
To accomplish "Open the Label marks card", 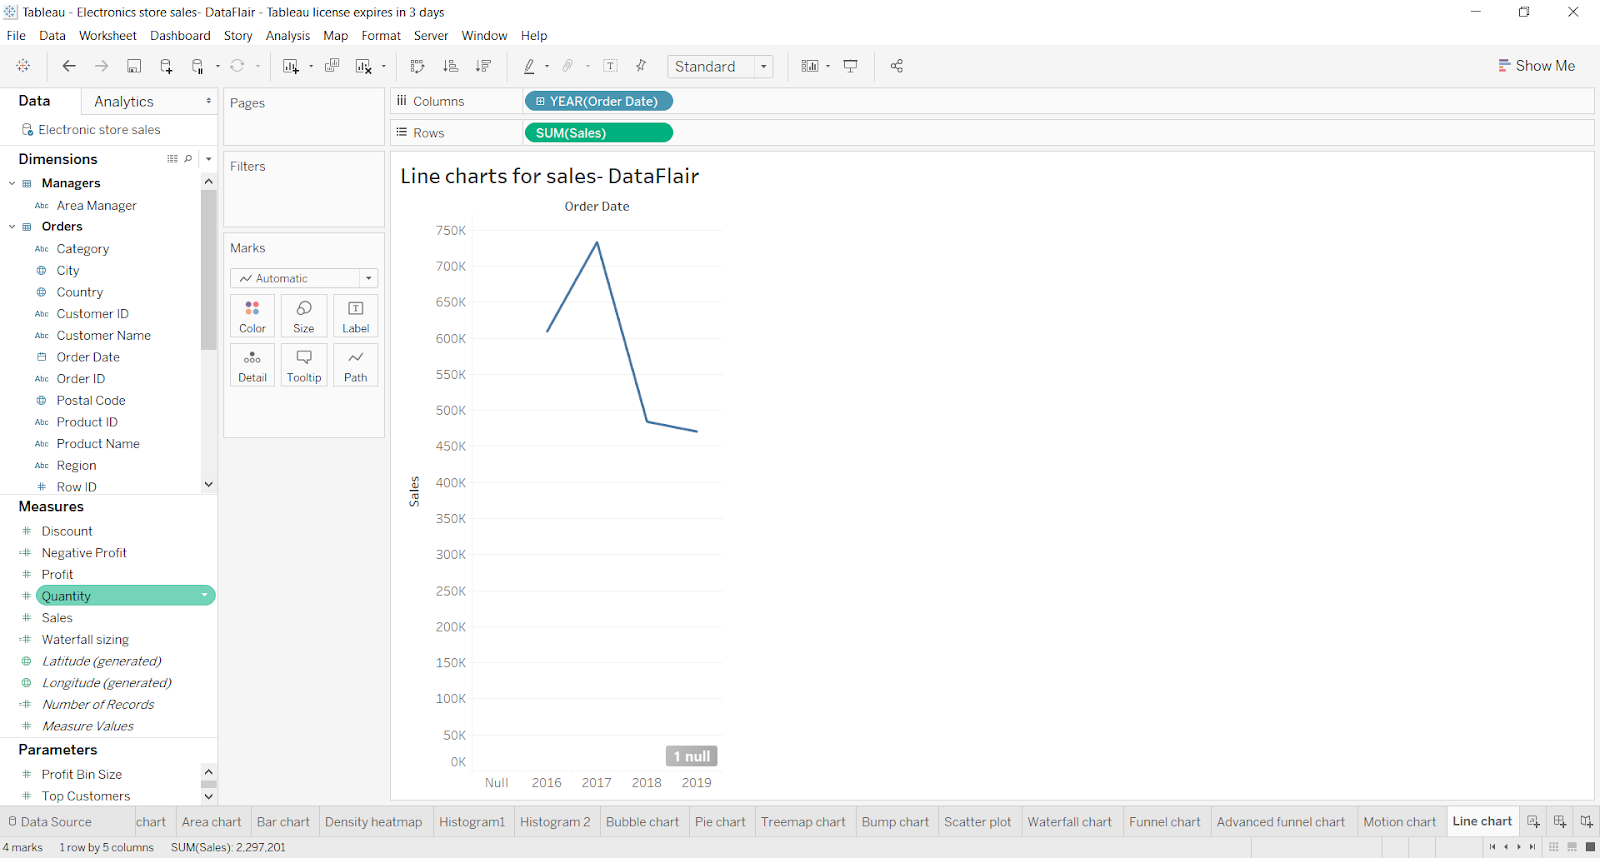I will point(356,315).
